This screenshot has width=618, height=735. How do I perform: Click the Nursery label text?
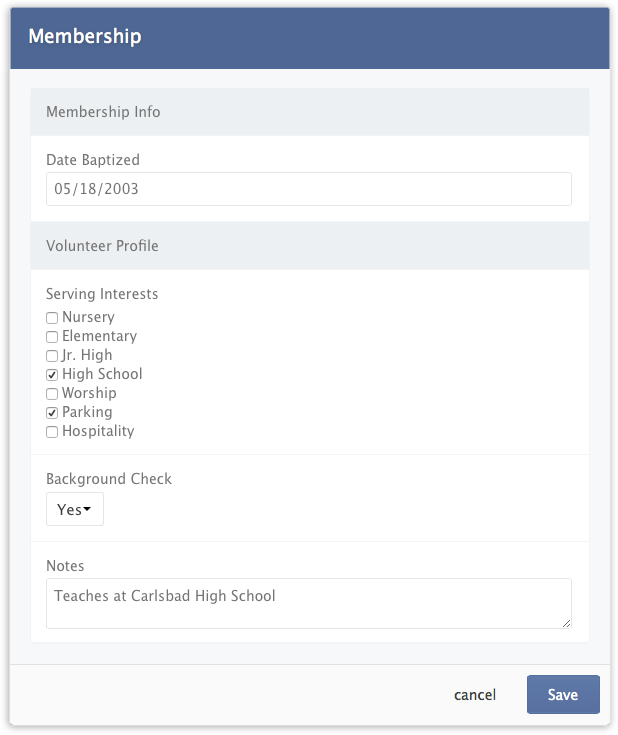(x=88, y=317)
